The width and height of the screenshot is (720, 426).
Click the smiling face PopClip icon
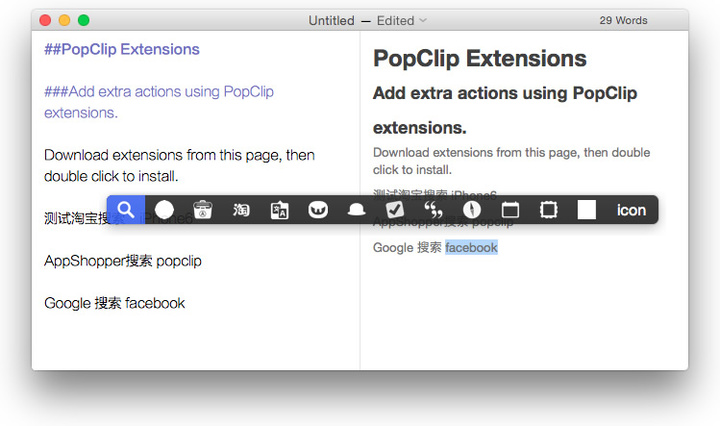tap(318, 210)
